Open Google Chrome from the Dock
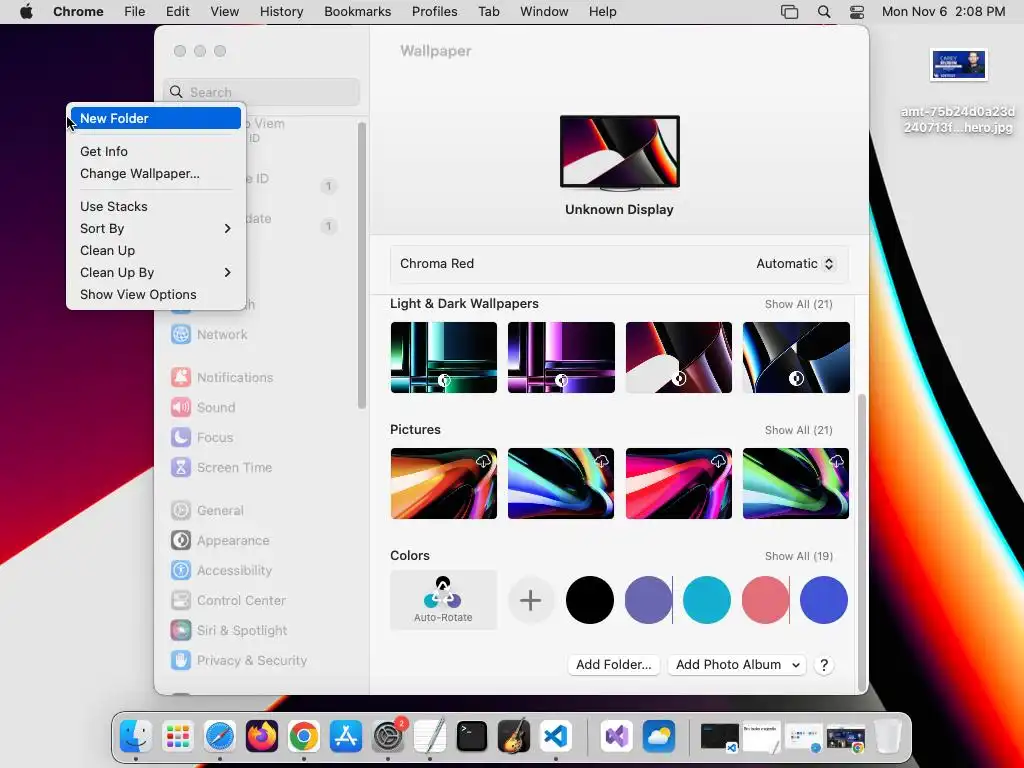Screen dimensions: 1024x768 304,736
